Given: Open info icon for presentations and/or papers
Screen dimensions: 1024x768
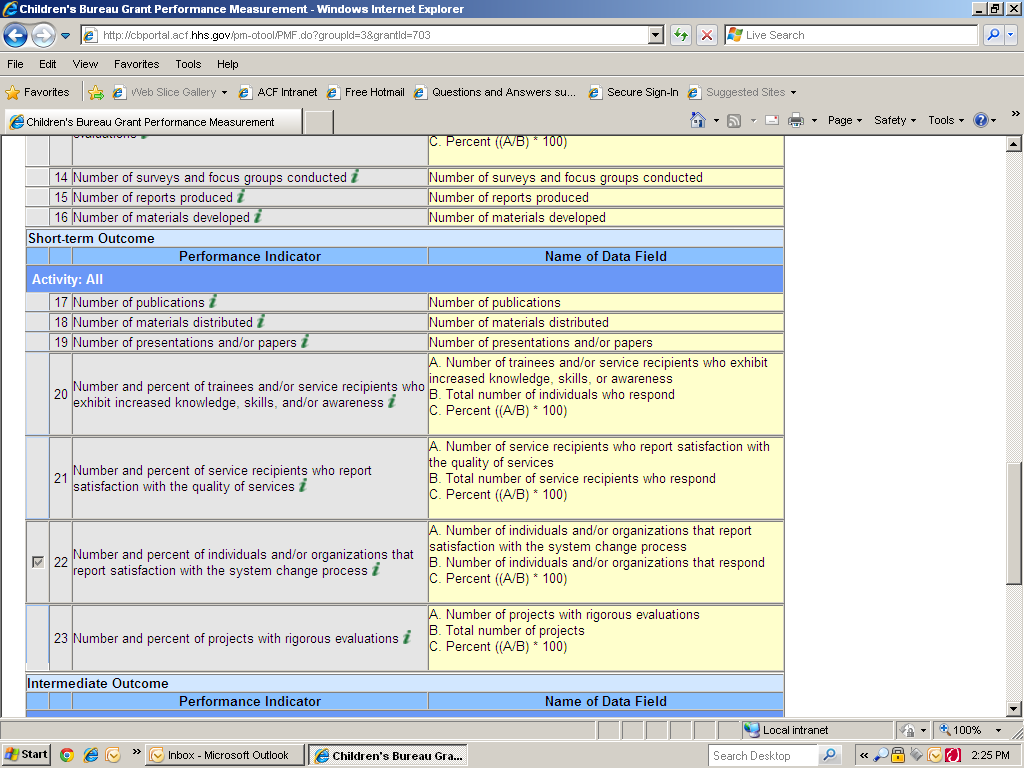Looking at the screenshot, I should 305,341.
